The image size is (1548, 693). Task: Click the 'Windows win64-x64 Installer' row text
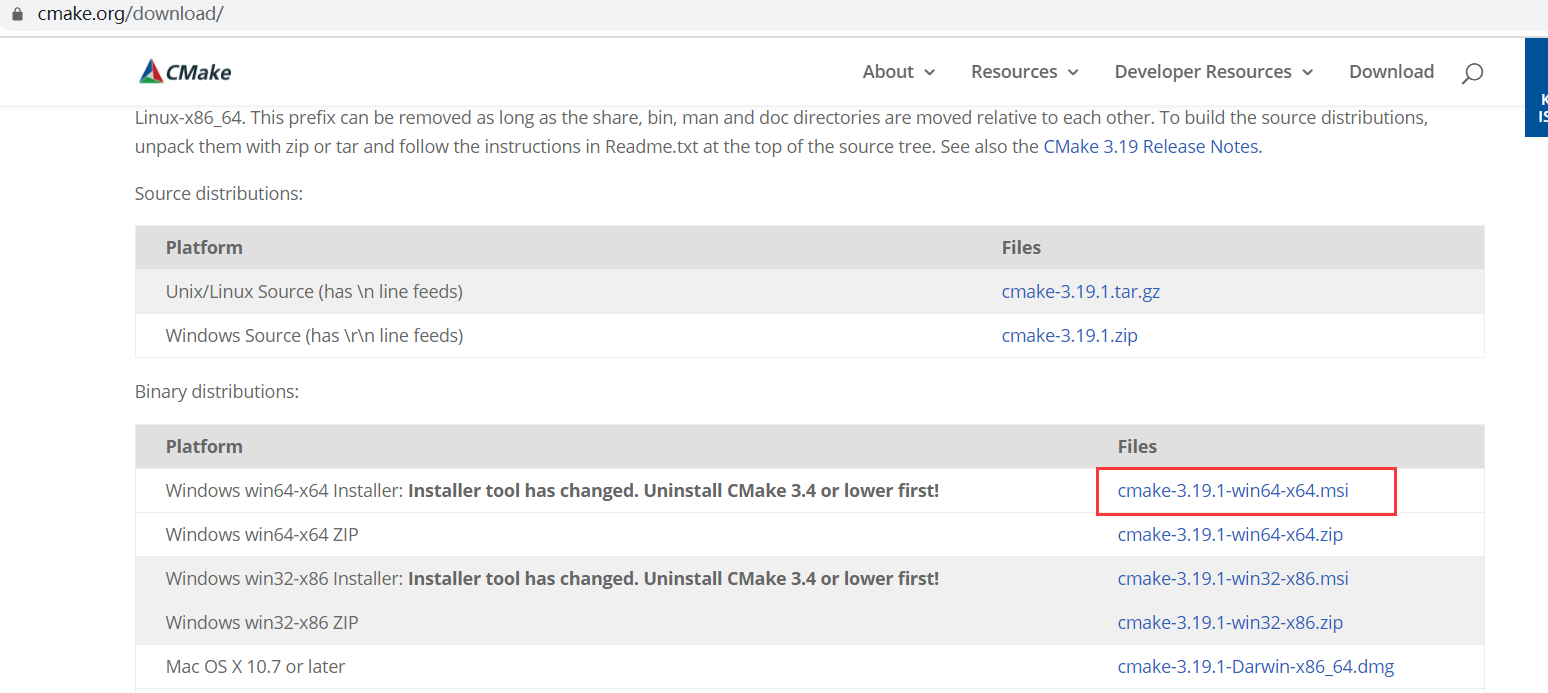coord(552,491)
